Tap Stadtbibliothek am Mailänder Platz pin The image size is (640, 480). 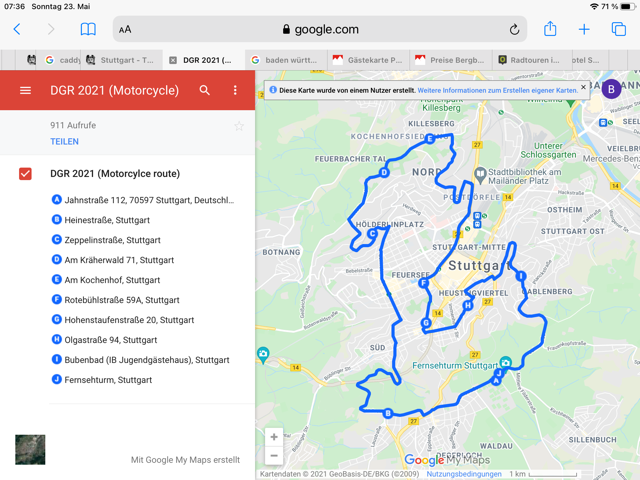pos(480,174)
